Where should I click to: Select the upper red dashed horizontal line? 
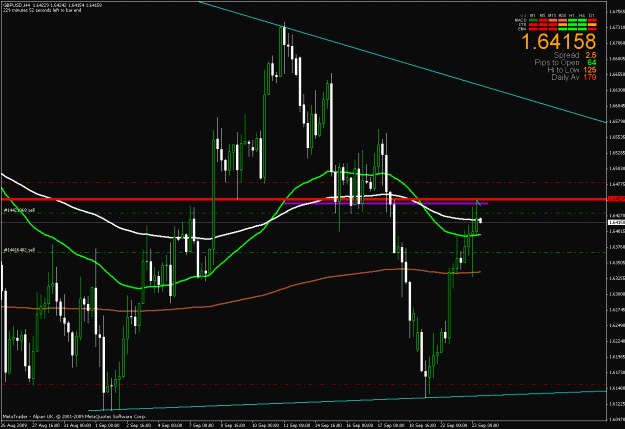click(303, 183)
